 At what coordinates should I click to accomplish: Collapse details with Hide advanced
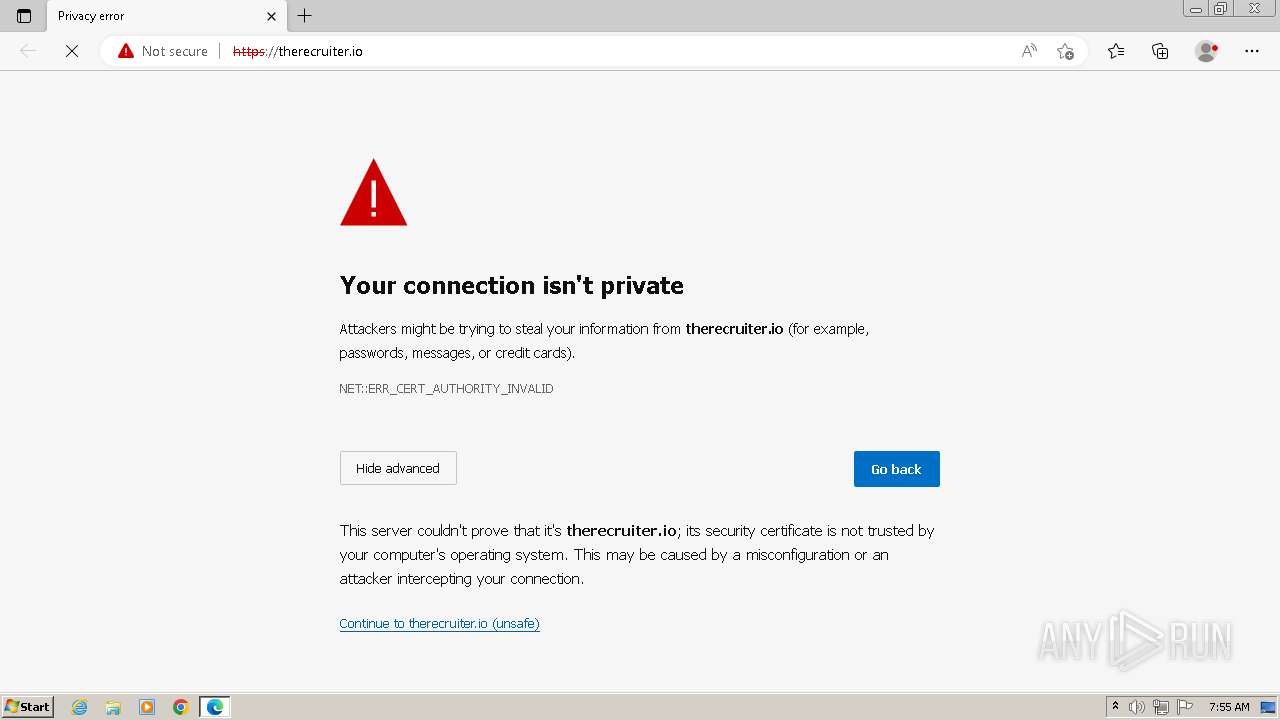[x=398, y=468]
